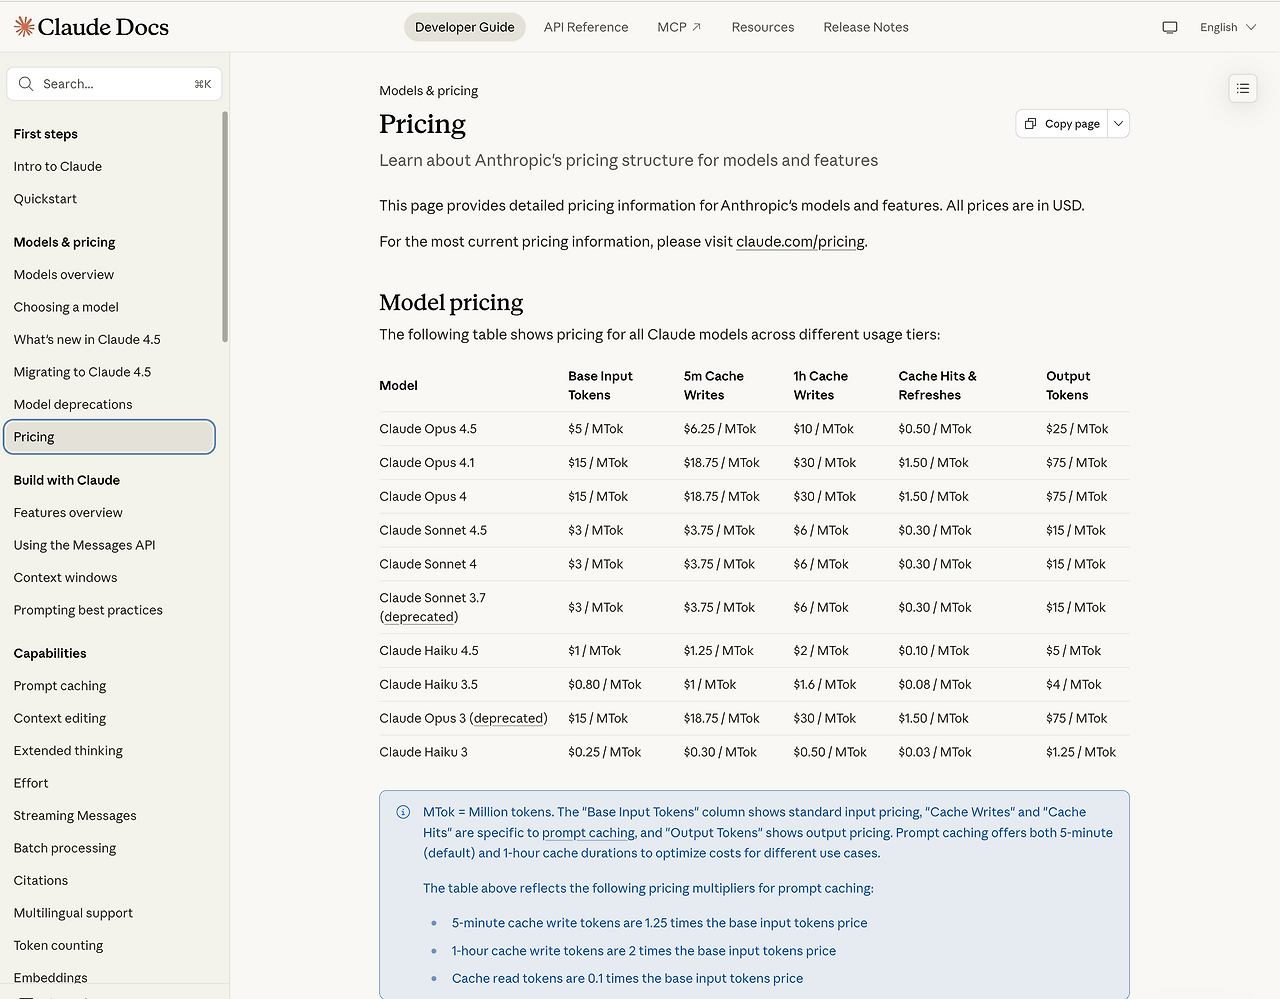Open Models overview in sidebar
This screenshot has width=1280, height=999.
pyautogui.click(x=64, y=274)
